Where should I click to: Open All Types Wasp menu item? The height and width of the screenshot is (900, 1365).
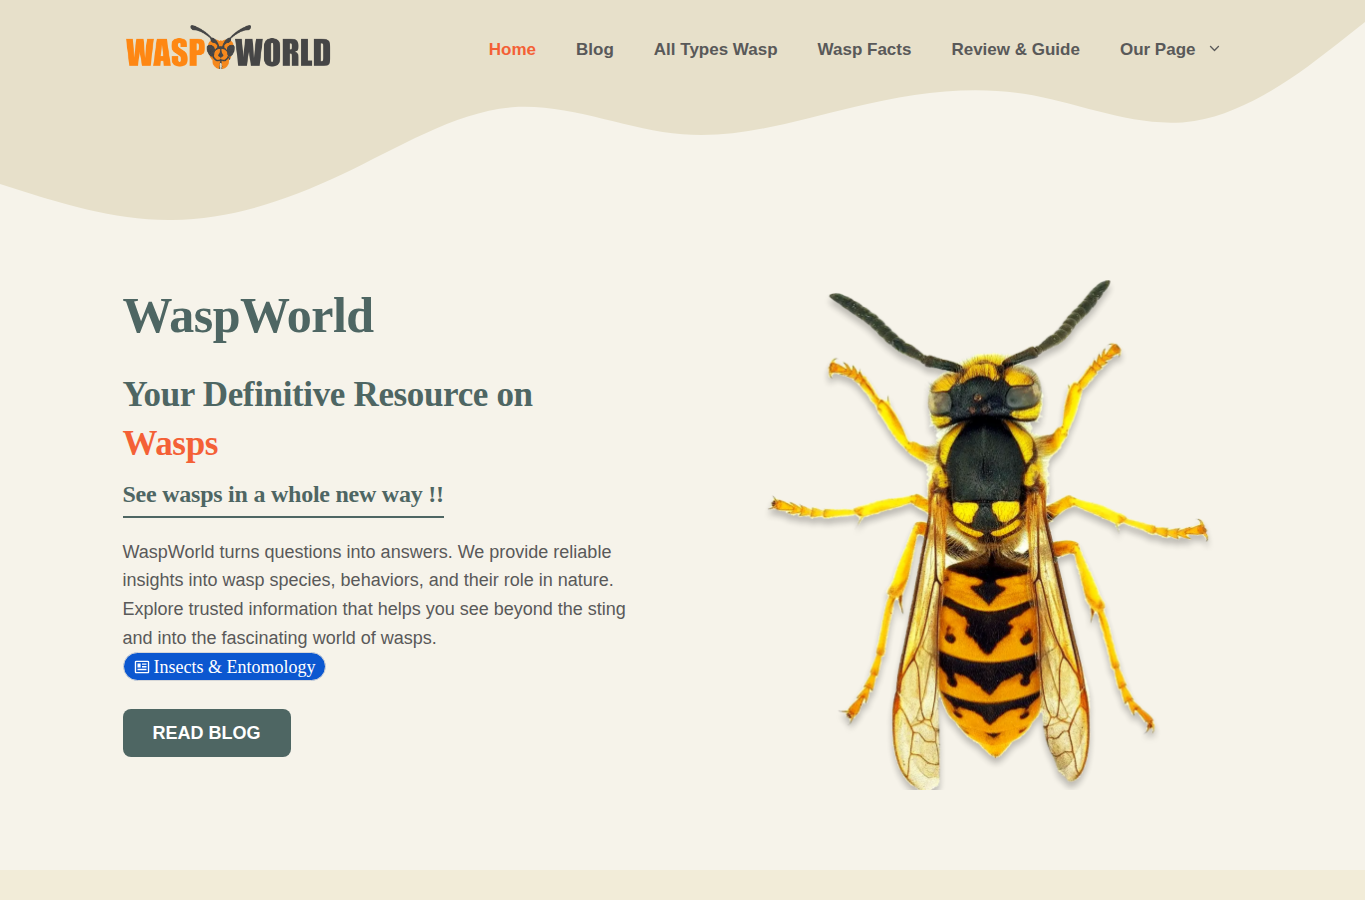pos(715,49)
